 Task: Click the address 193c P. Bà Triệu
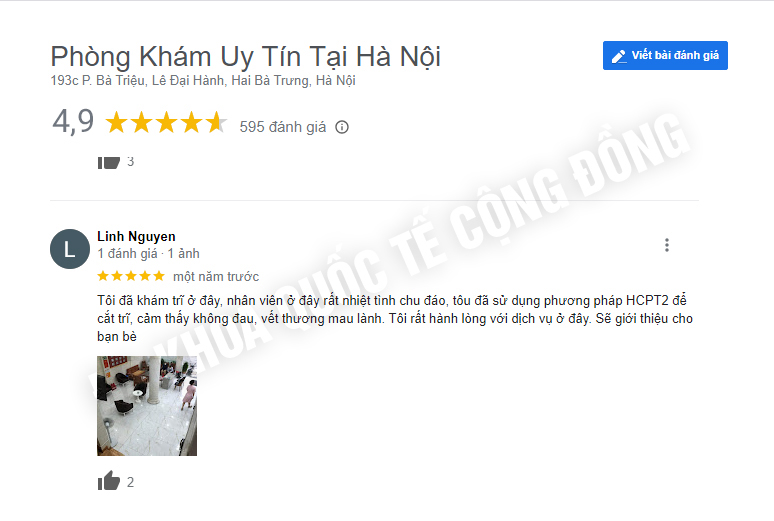(x=203, y=80)
